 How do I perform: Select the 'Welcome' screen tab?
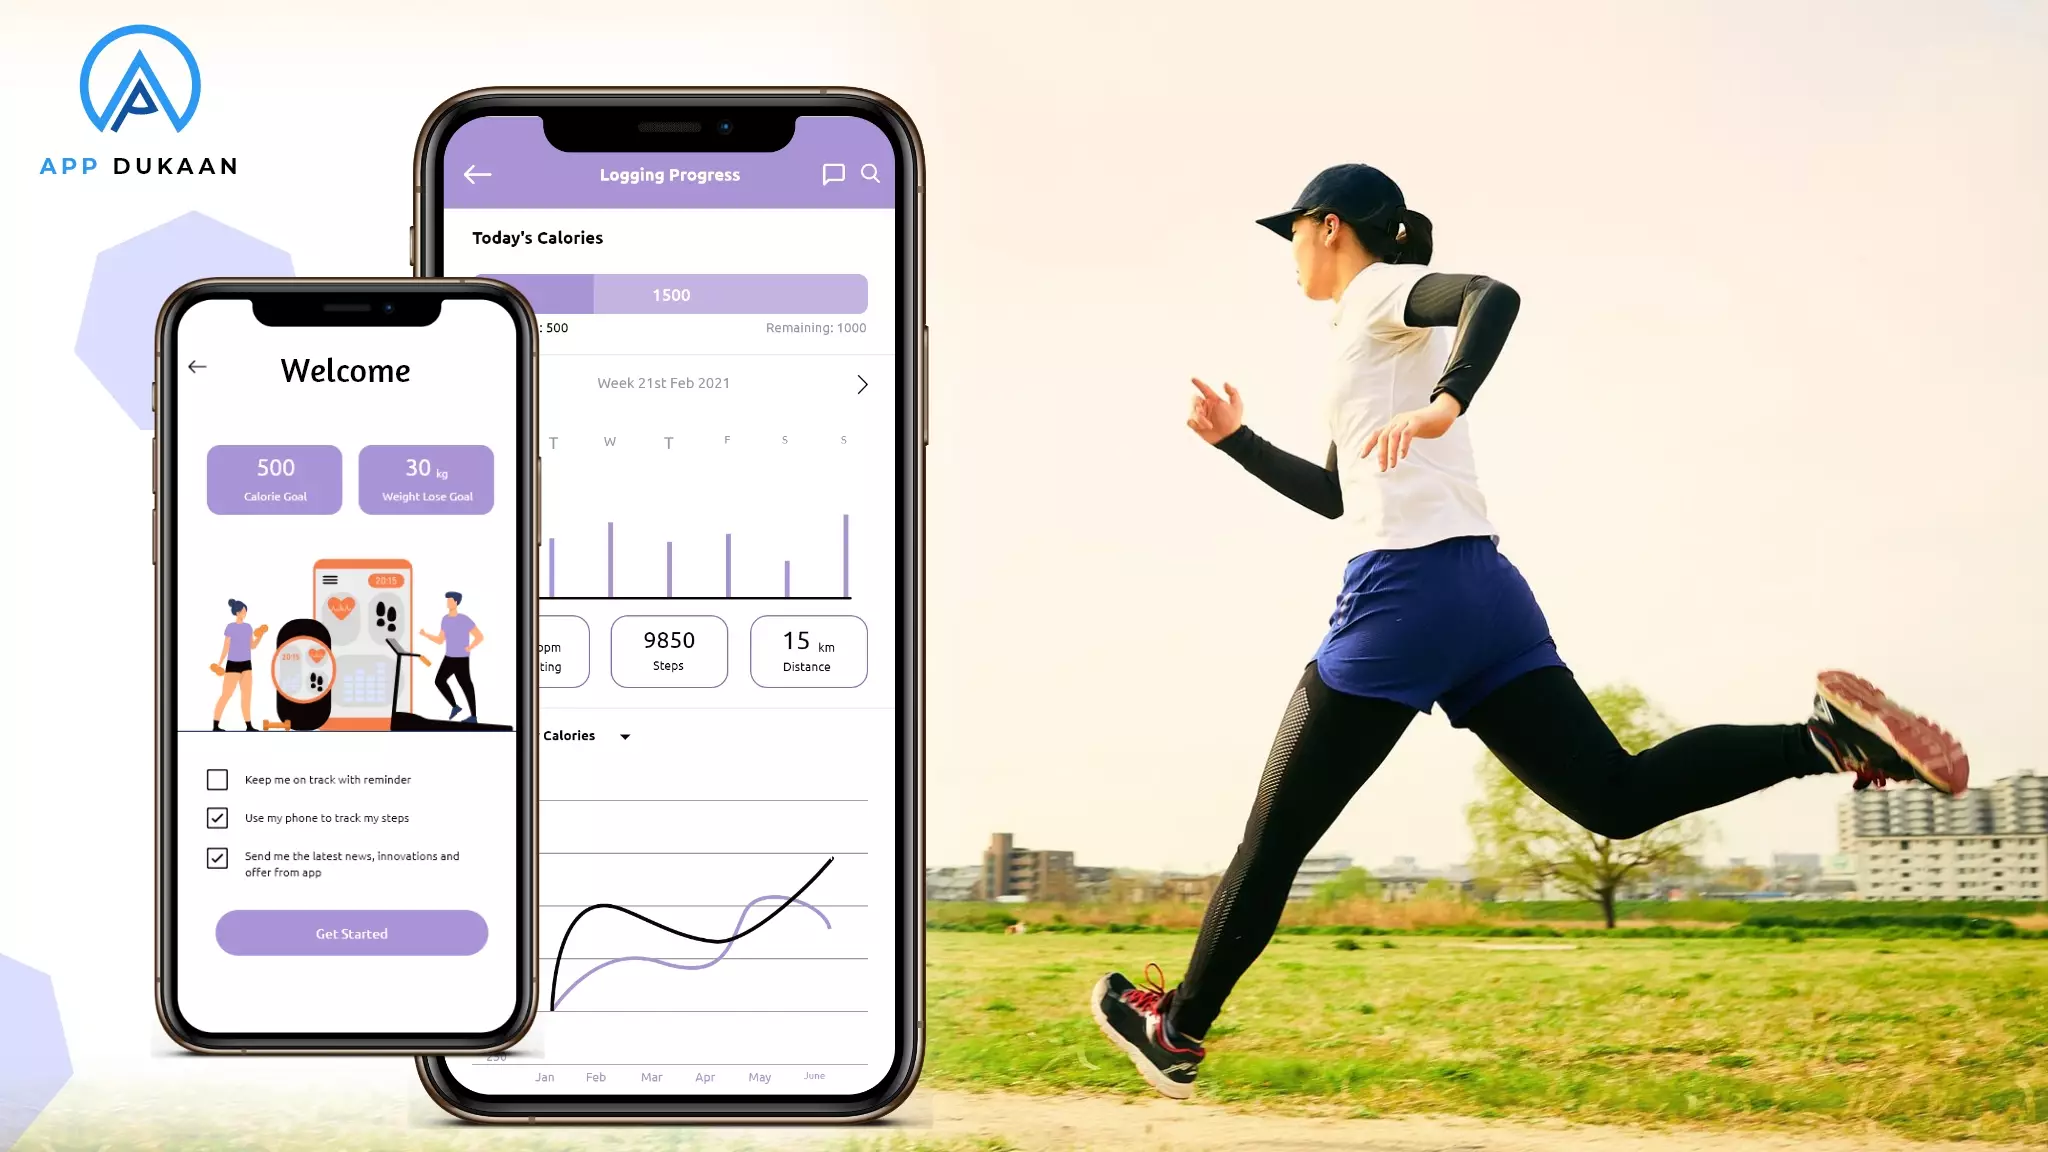346,370
